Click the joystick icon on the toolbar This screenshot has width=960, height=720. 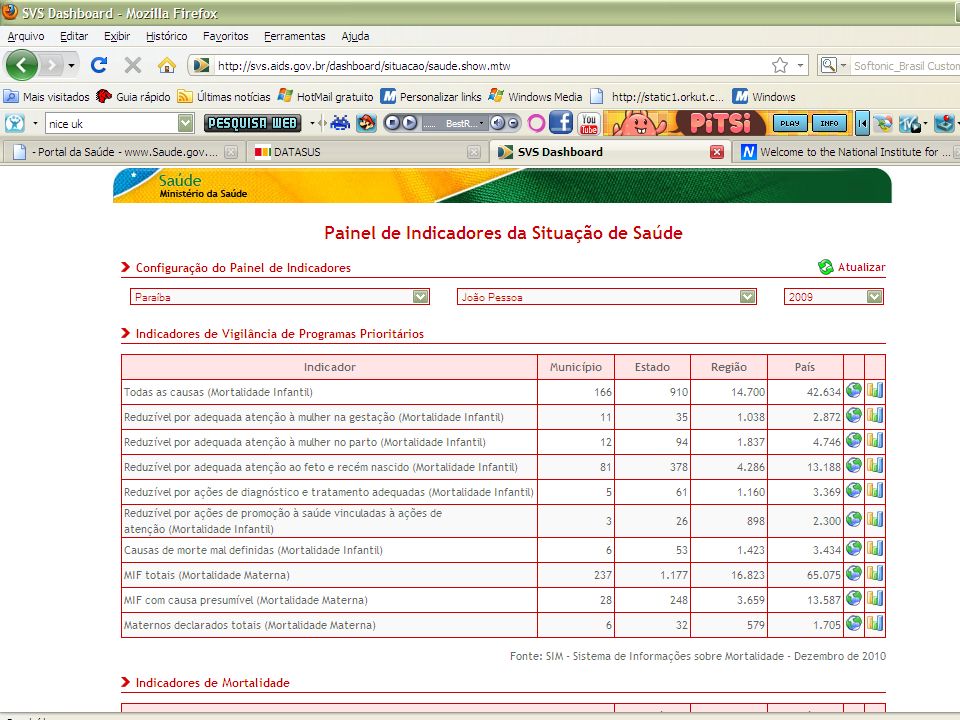[945, 123]
